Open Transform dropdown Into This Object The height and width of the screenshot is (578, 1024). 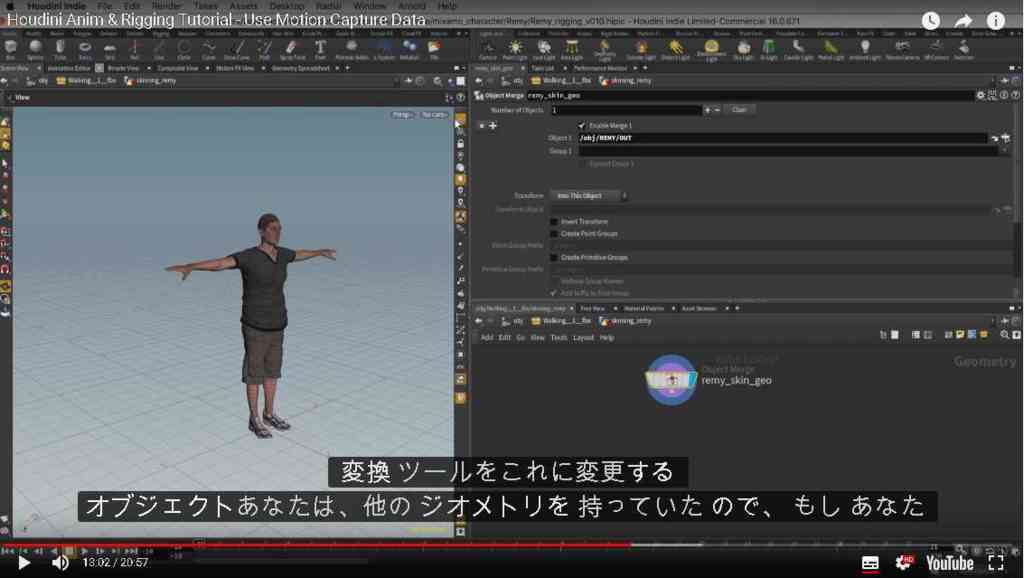coord(588,196)
